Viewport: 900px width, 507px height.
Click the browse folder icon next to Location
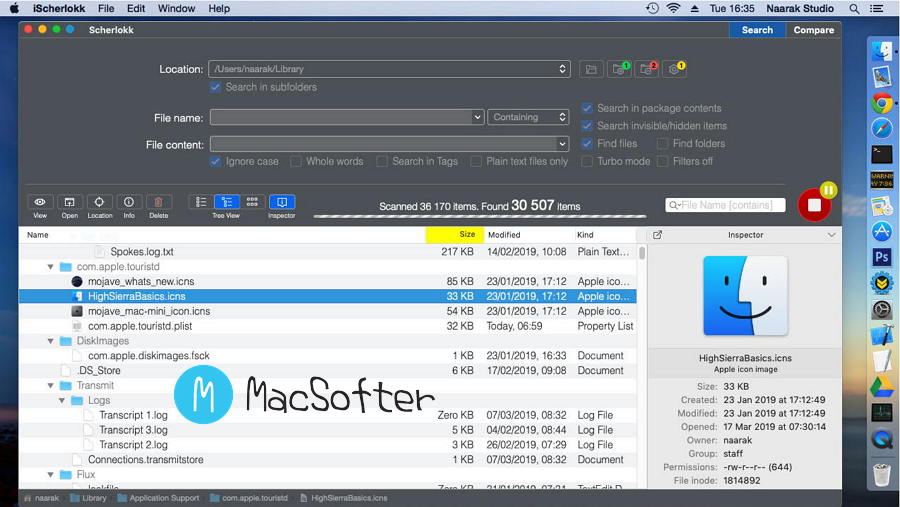click(x=591, y=69)
